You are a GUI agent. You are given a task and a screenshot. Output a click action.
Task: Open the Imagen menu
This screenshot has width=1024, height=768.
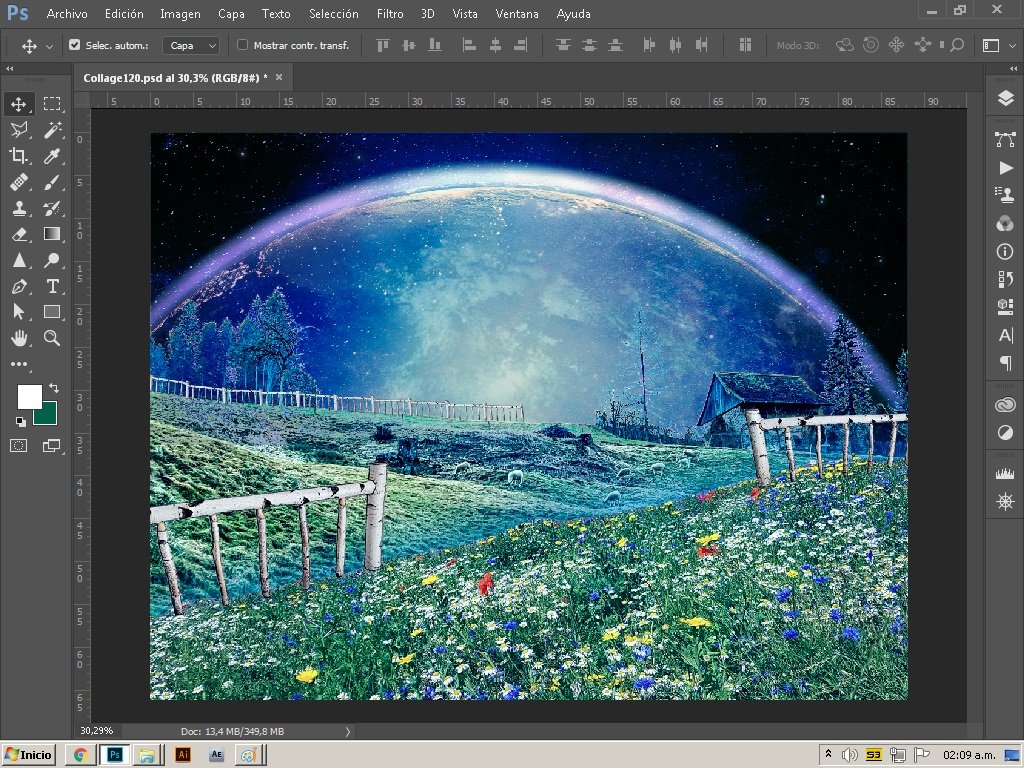click(180, 14)
